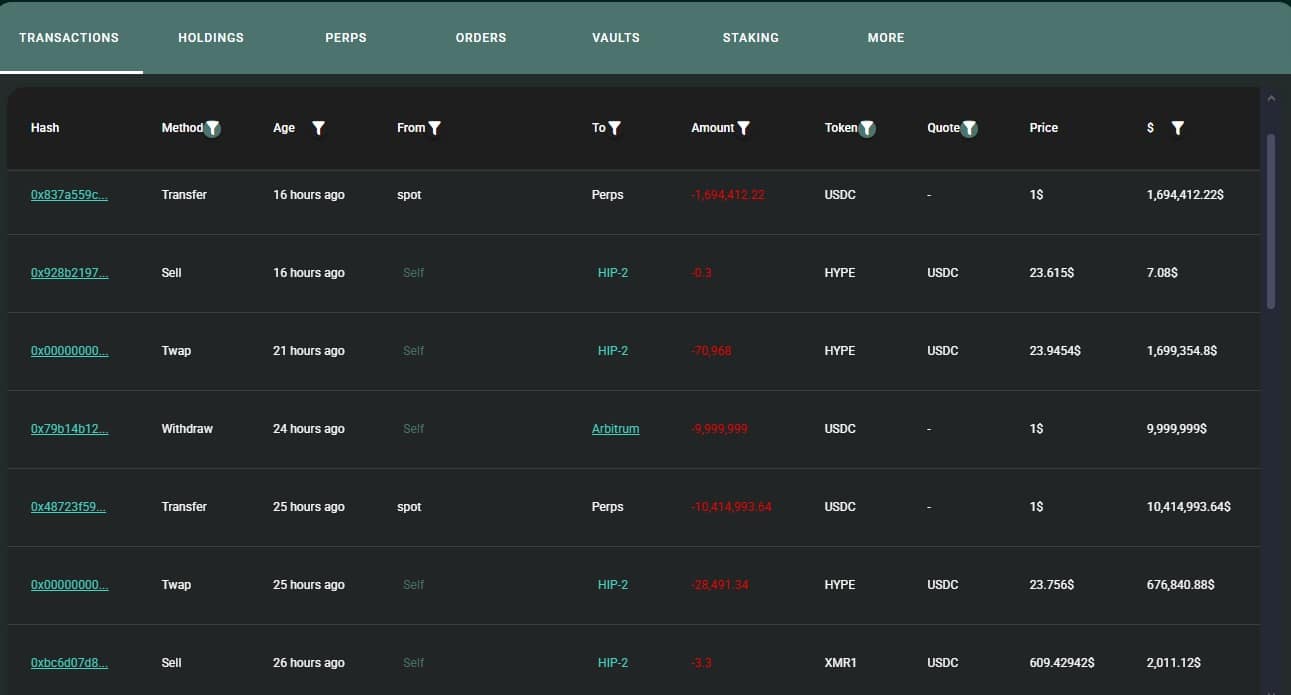Viewport: 1291px width, 695px height.
Task: Open the Arbitrum destination link
Action: [x=615, y=428]
